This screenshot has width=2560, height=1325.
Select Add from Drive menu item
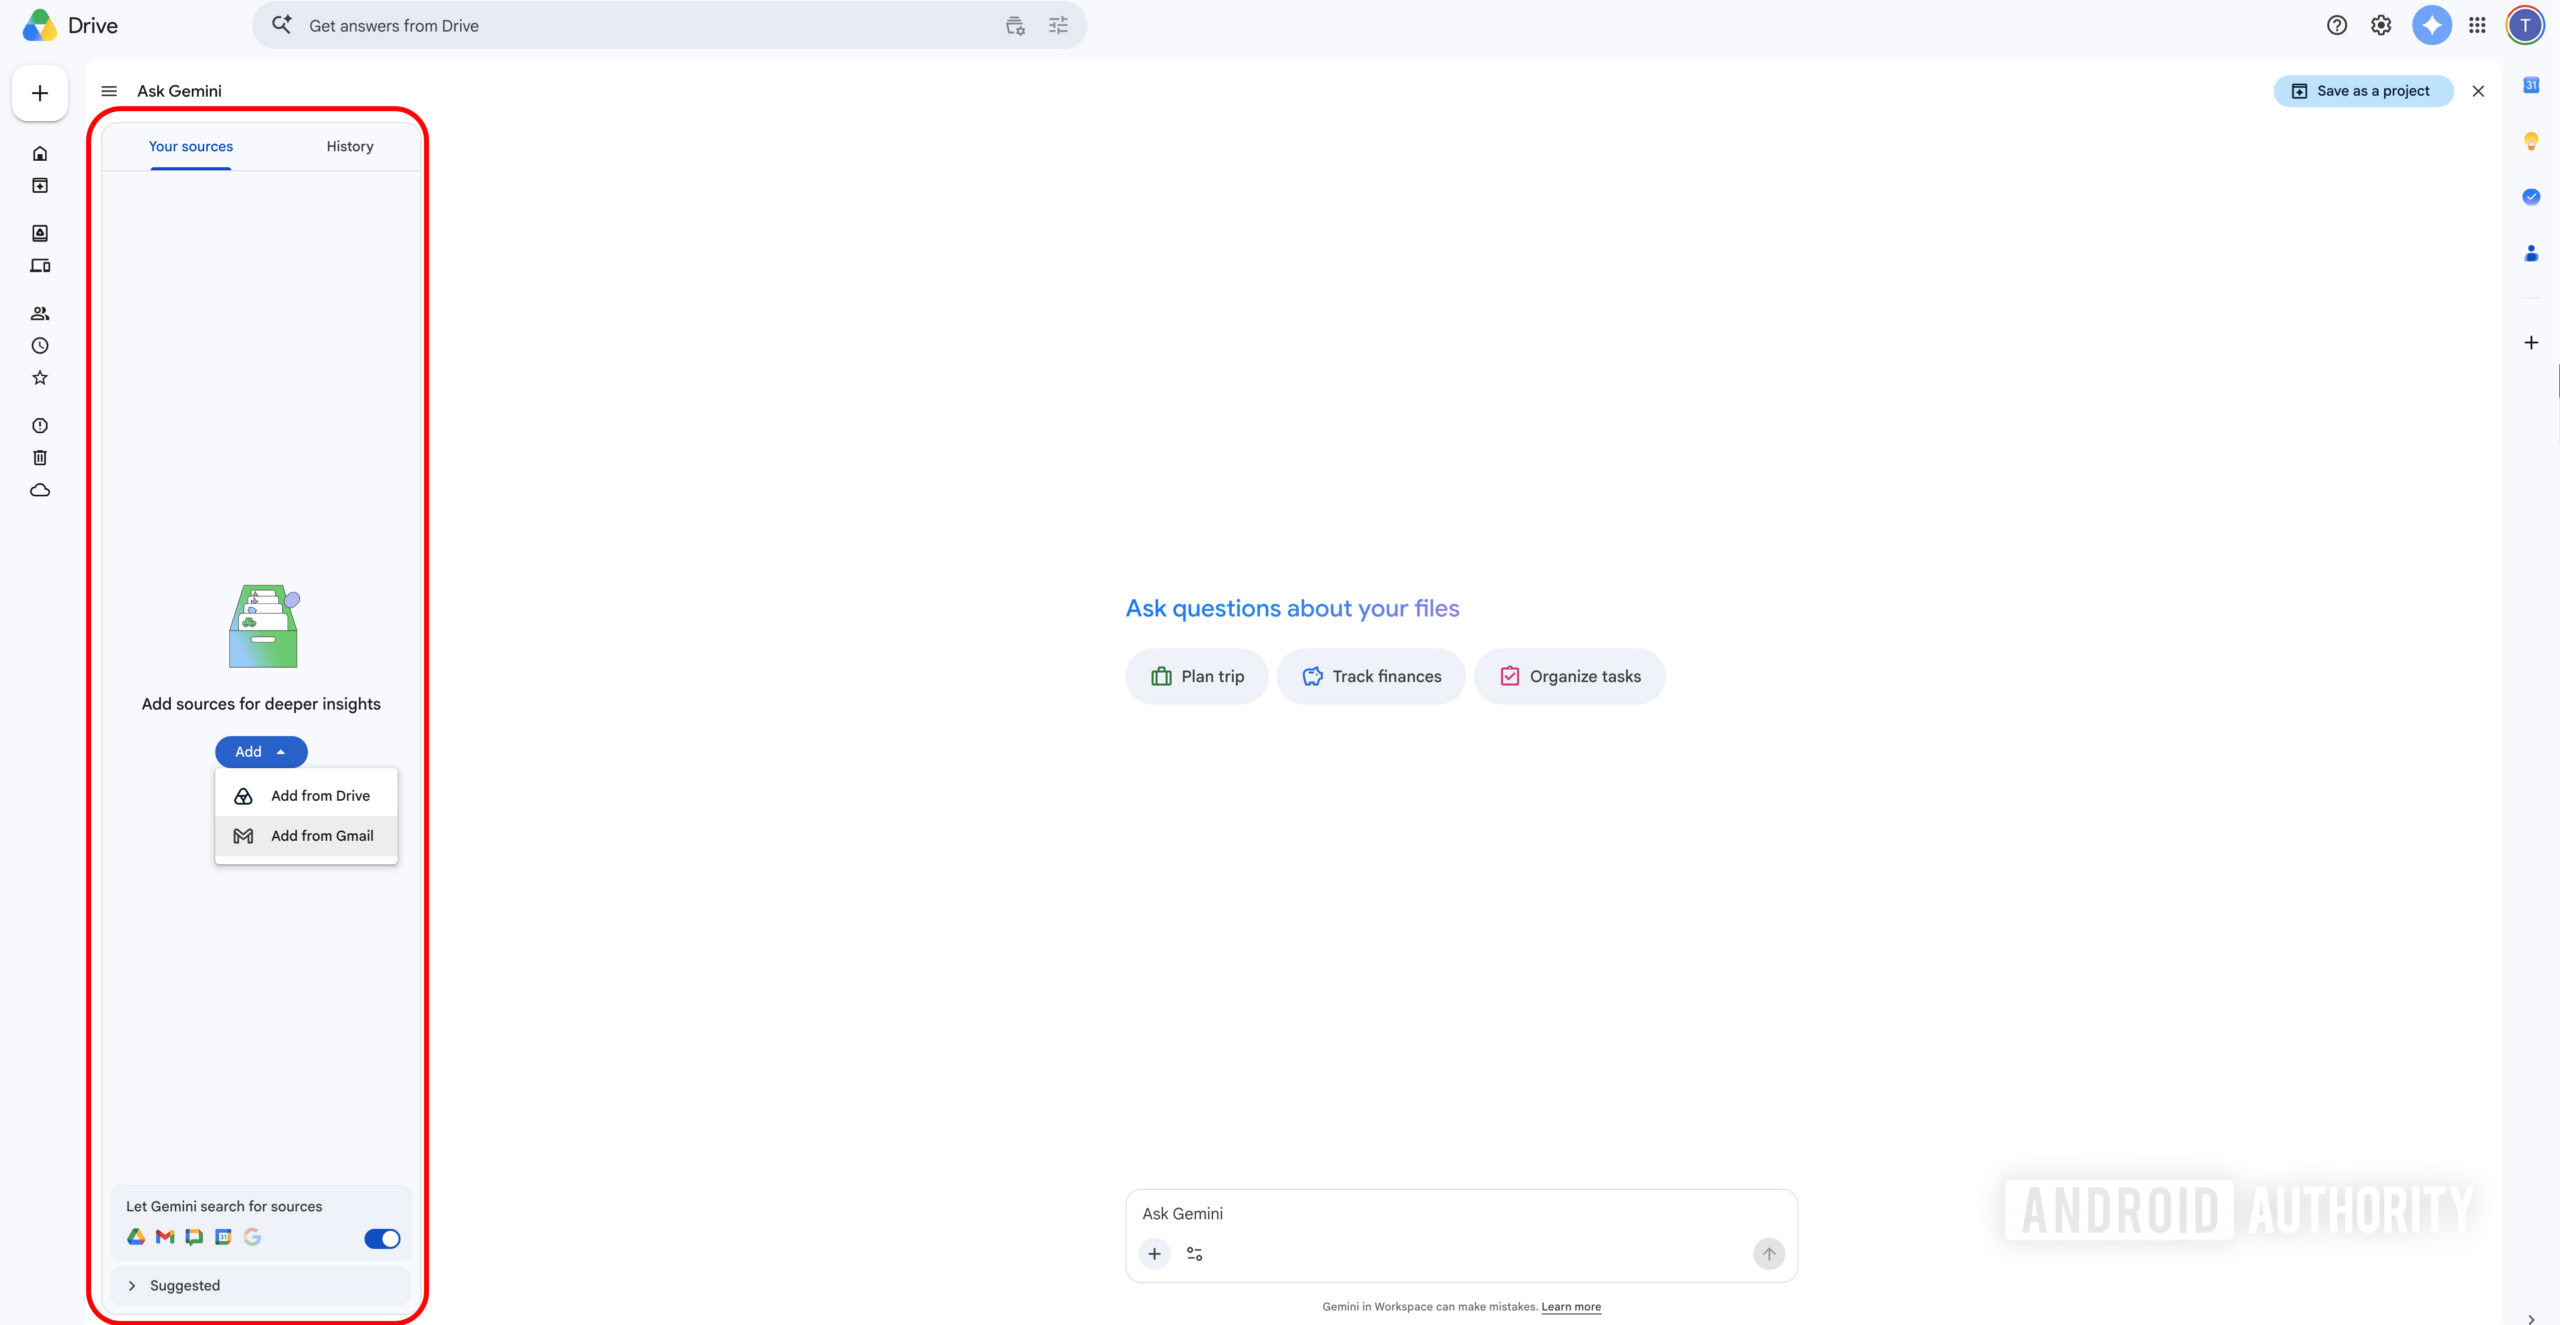click(306, 796)
